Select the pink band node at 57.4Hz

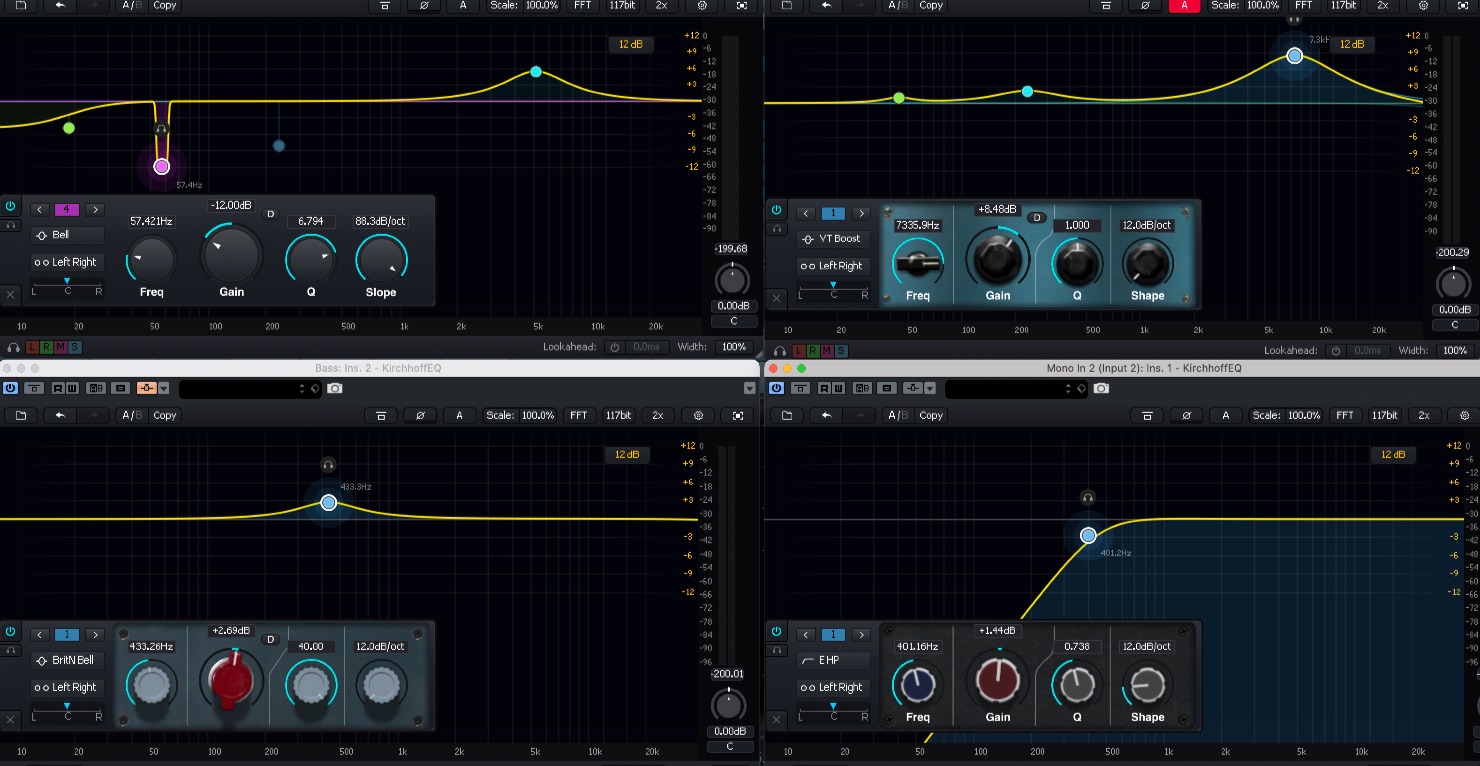coord(162,166)
